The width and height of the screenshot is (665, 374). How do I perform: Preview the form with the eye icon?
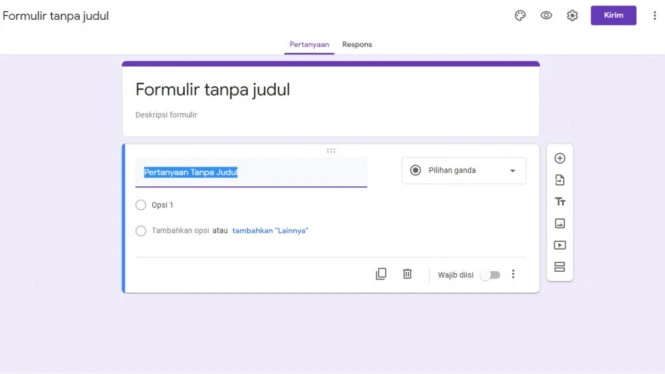(546, 16)
